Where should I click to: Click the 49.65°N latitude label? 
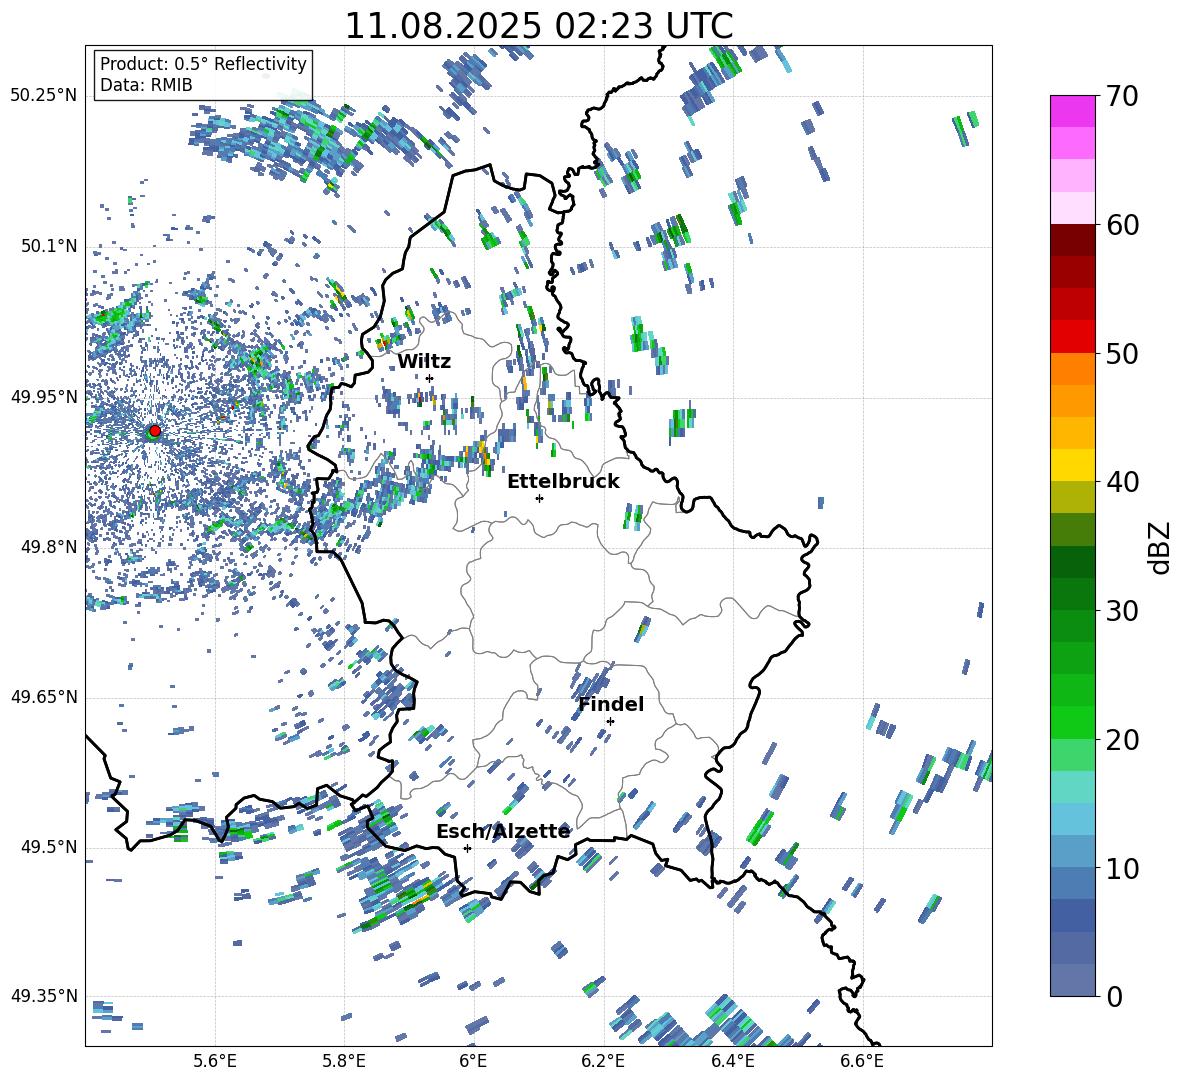pyautogui.click(x=44, y=697)
